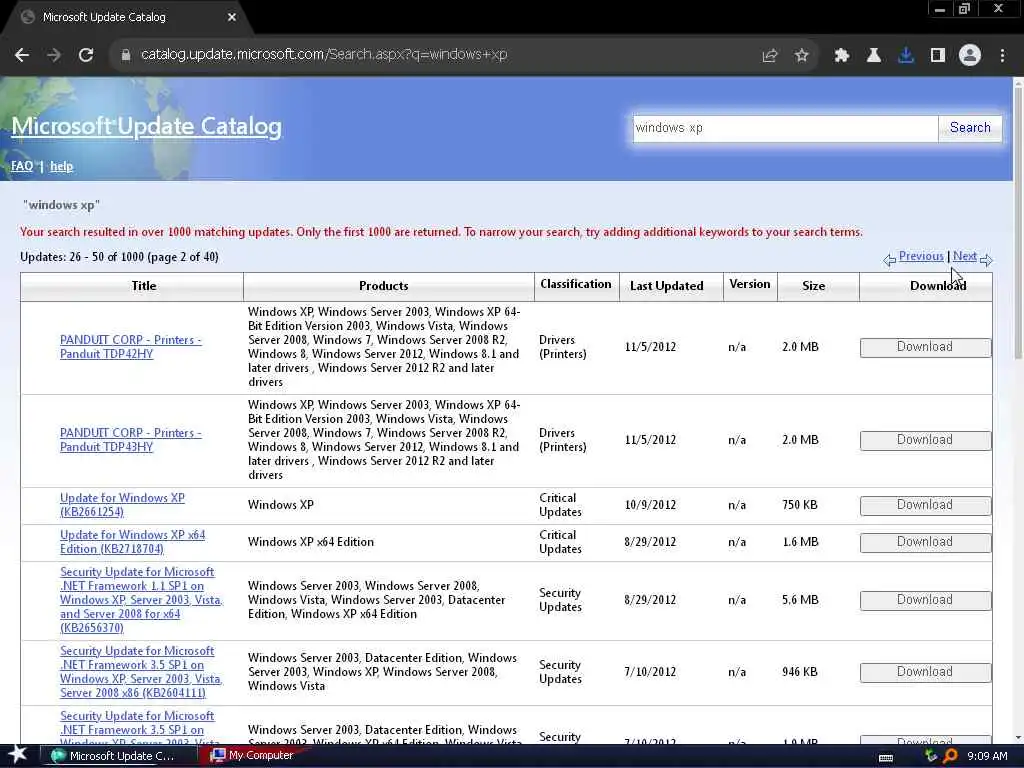Reload the page with the refresh icon
Screen dimensions: 1024x768
pyautogui.click(x=86, y=55)
